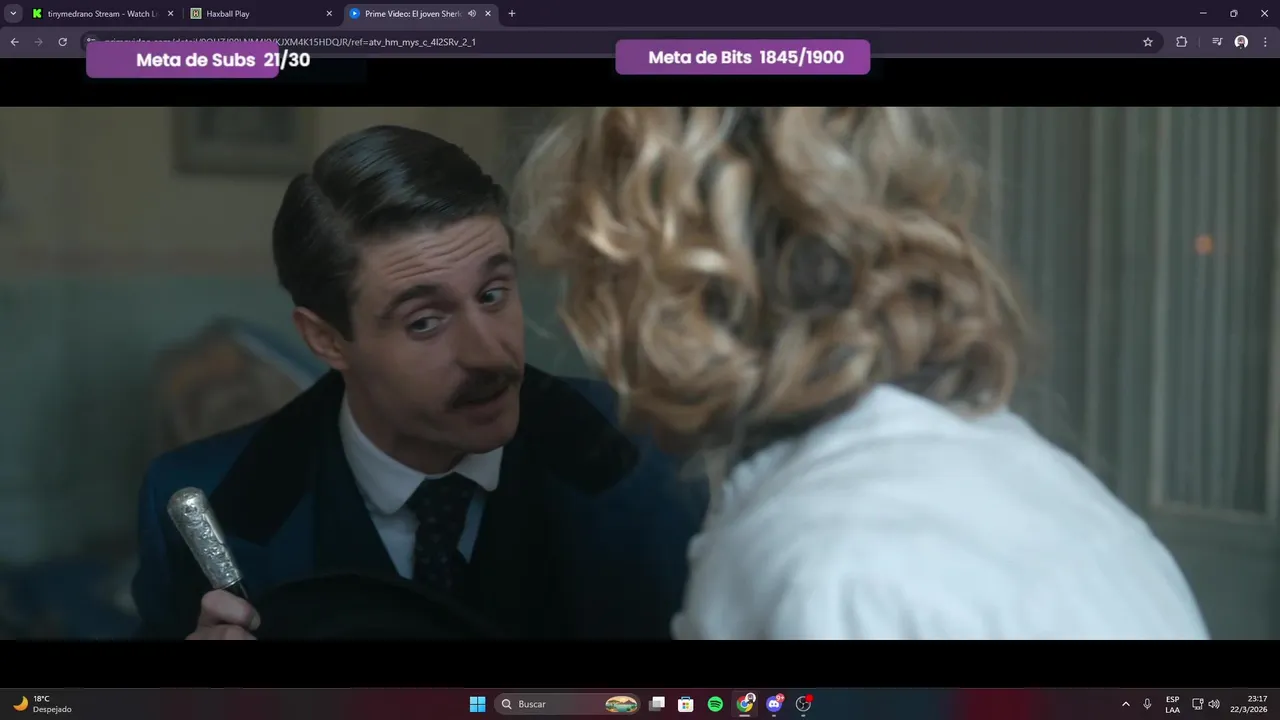Launch Microsoft Store from the taskbar
Screen dimensions: 1280x720
pos(686,704)
